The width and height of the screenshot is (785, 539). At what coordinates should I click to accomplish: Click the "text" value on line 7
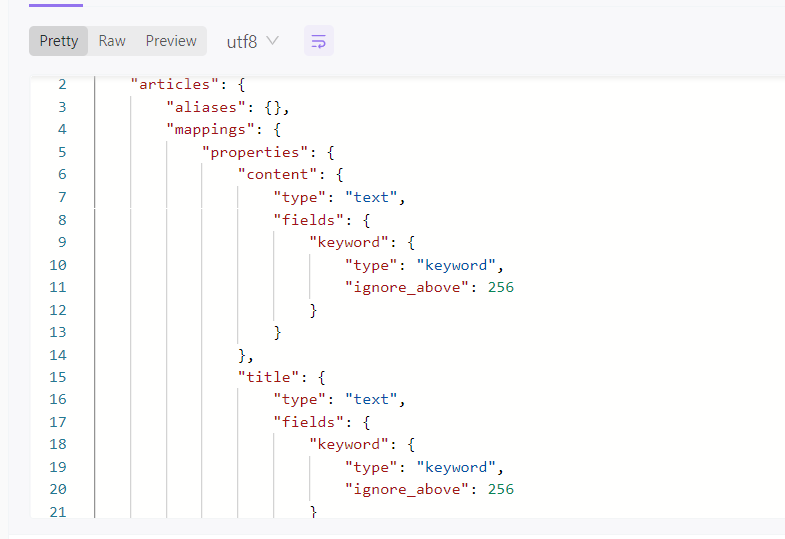pos(374,197)
